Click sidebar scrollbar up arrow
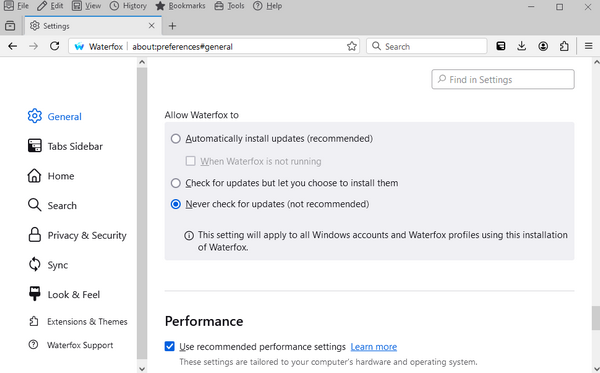The image size is (600, 373). (142, 62)
